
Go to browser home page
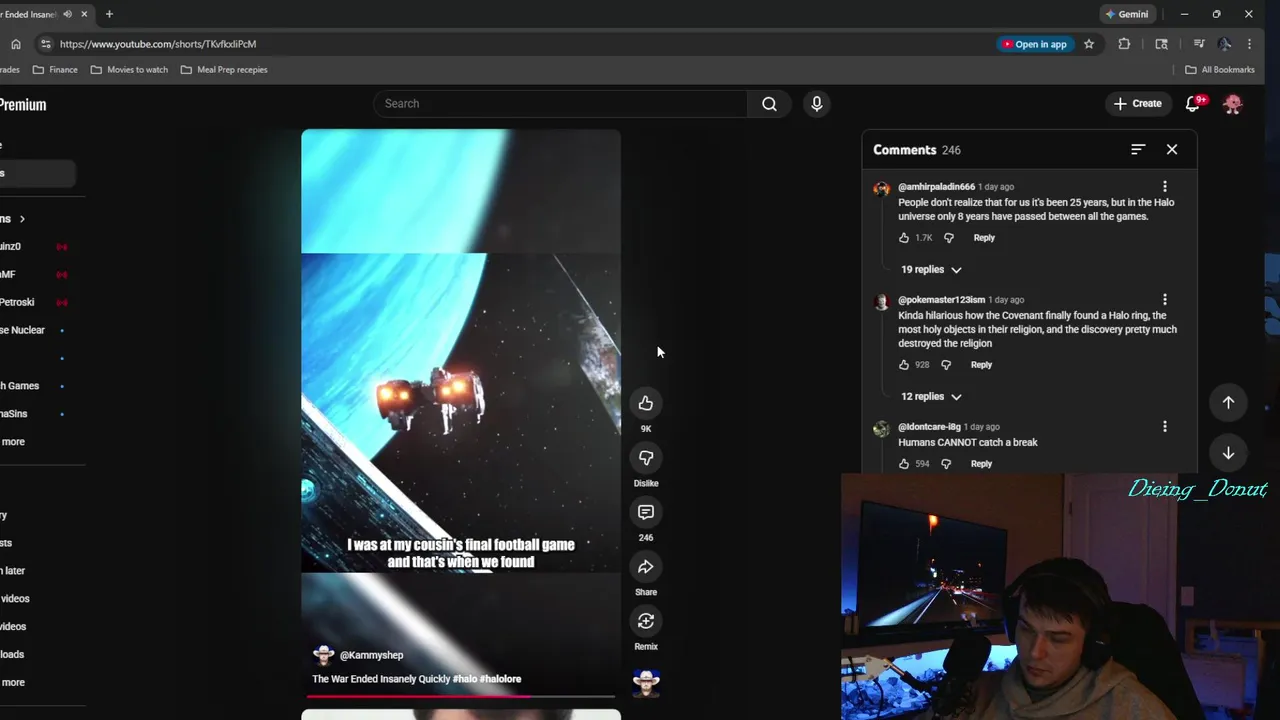(16, 44)
